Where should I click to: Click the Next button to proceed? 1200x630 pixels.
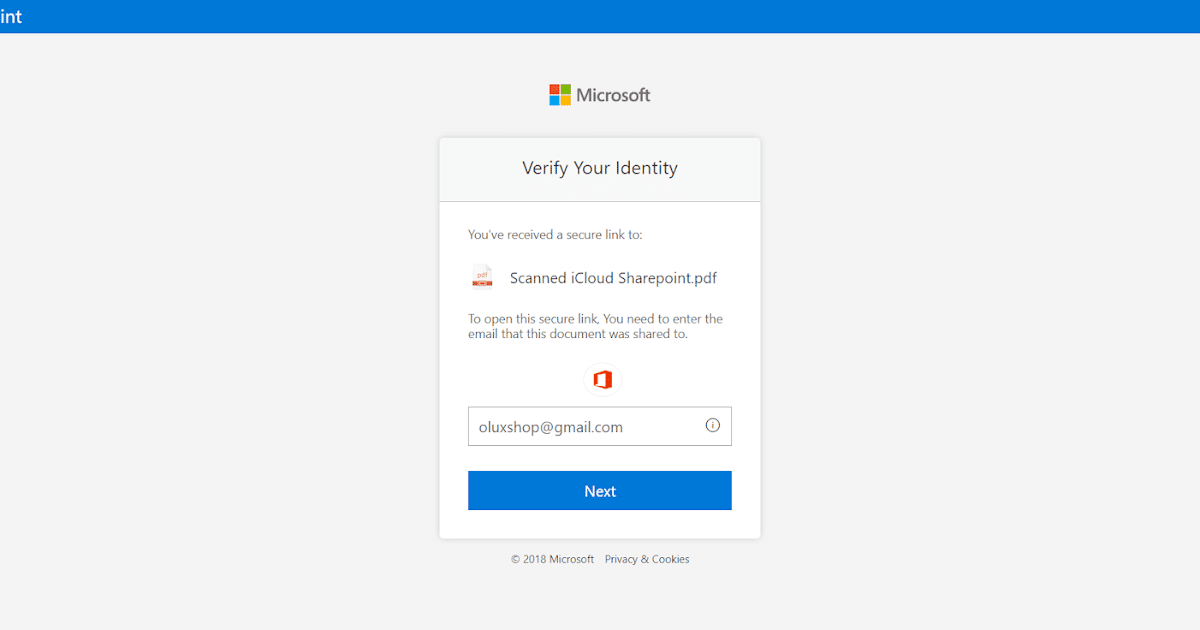coord(600,490)
